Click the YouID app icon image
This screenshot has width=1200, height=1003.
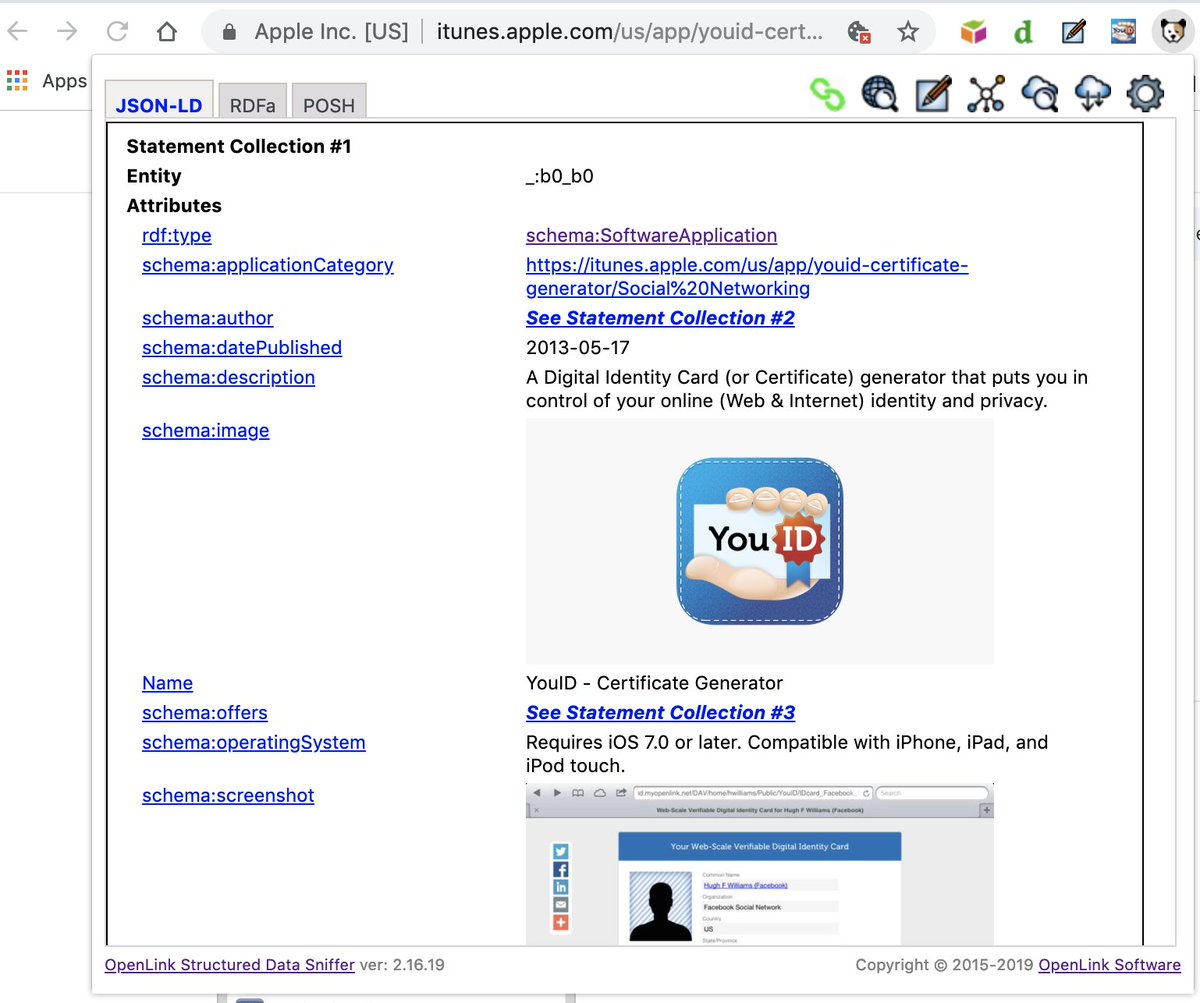click(760, 541)
